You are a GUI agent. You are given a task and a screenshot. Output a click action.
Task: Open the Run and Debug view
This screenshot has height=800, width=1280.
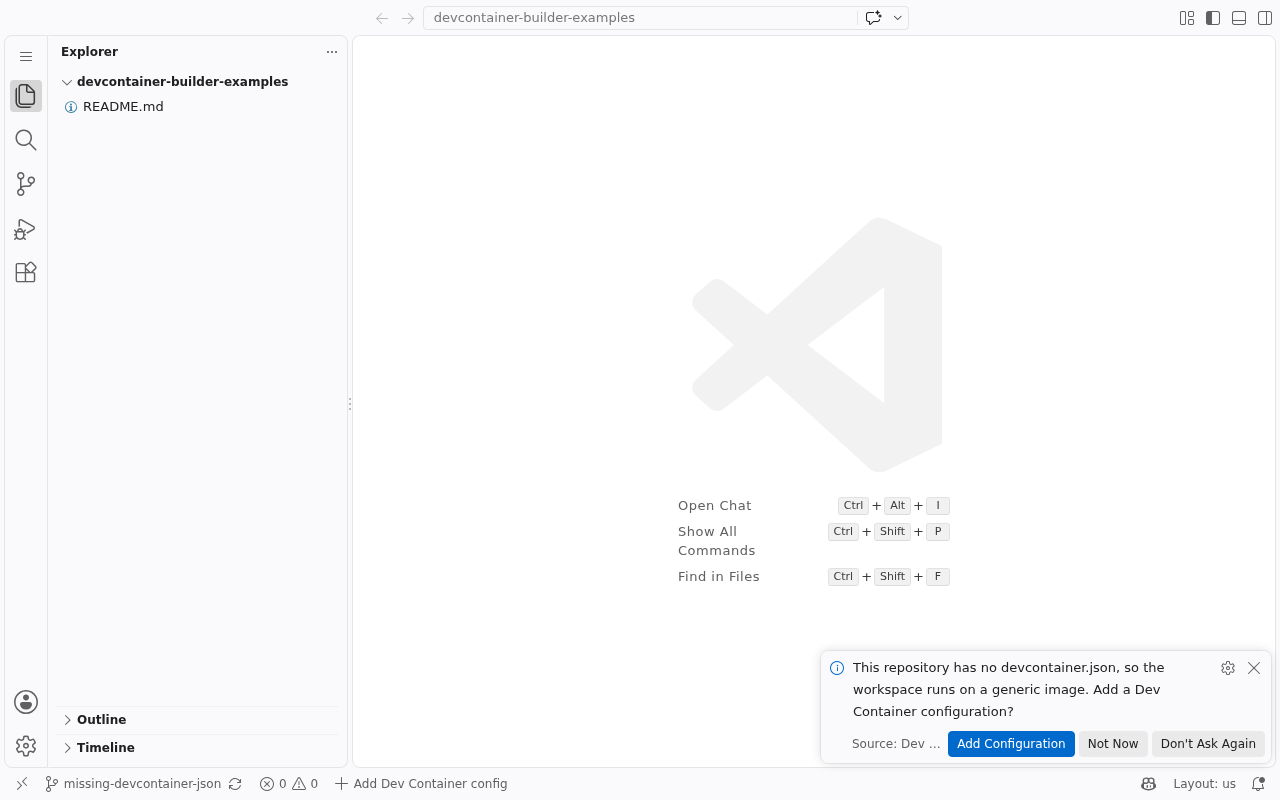click(26, 228)
